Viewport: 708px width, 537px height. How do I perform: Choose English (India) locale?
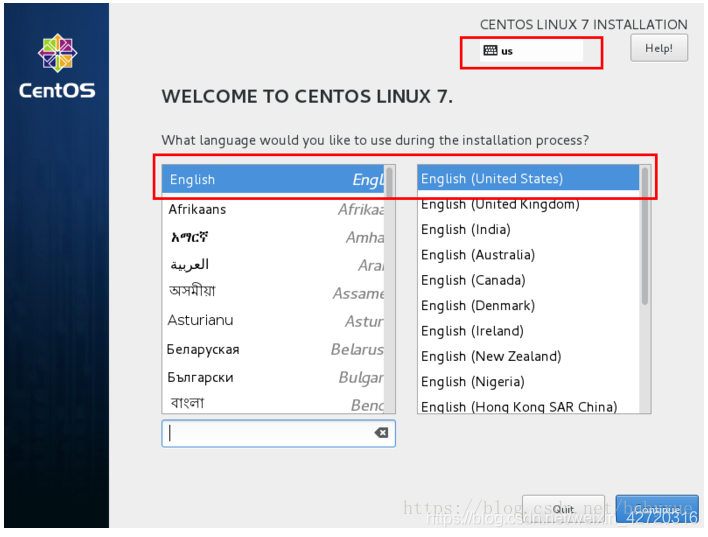click(x=528, y=229)
